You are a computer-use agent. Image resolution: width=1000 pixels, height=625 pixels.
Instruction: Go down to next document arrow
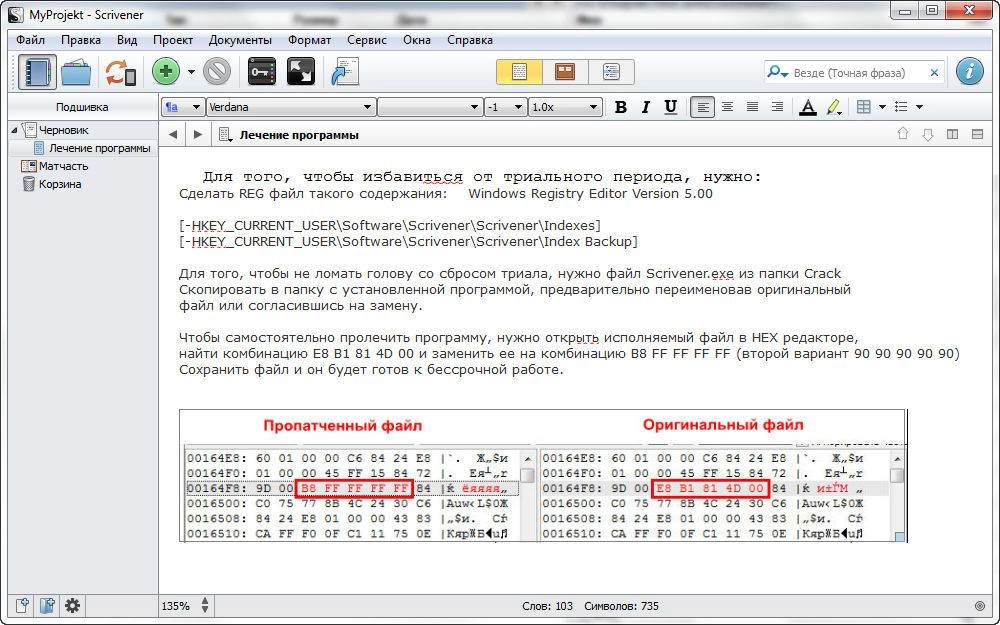pos(928,134)
